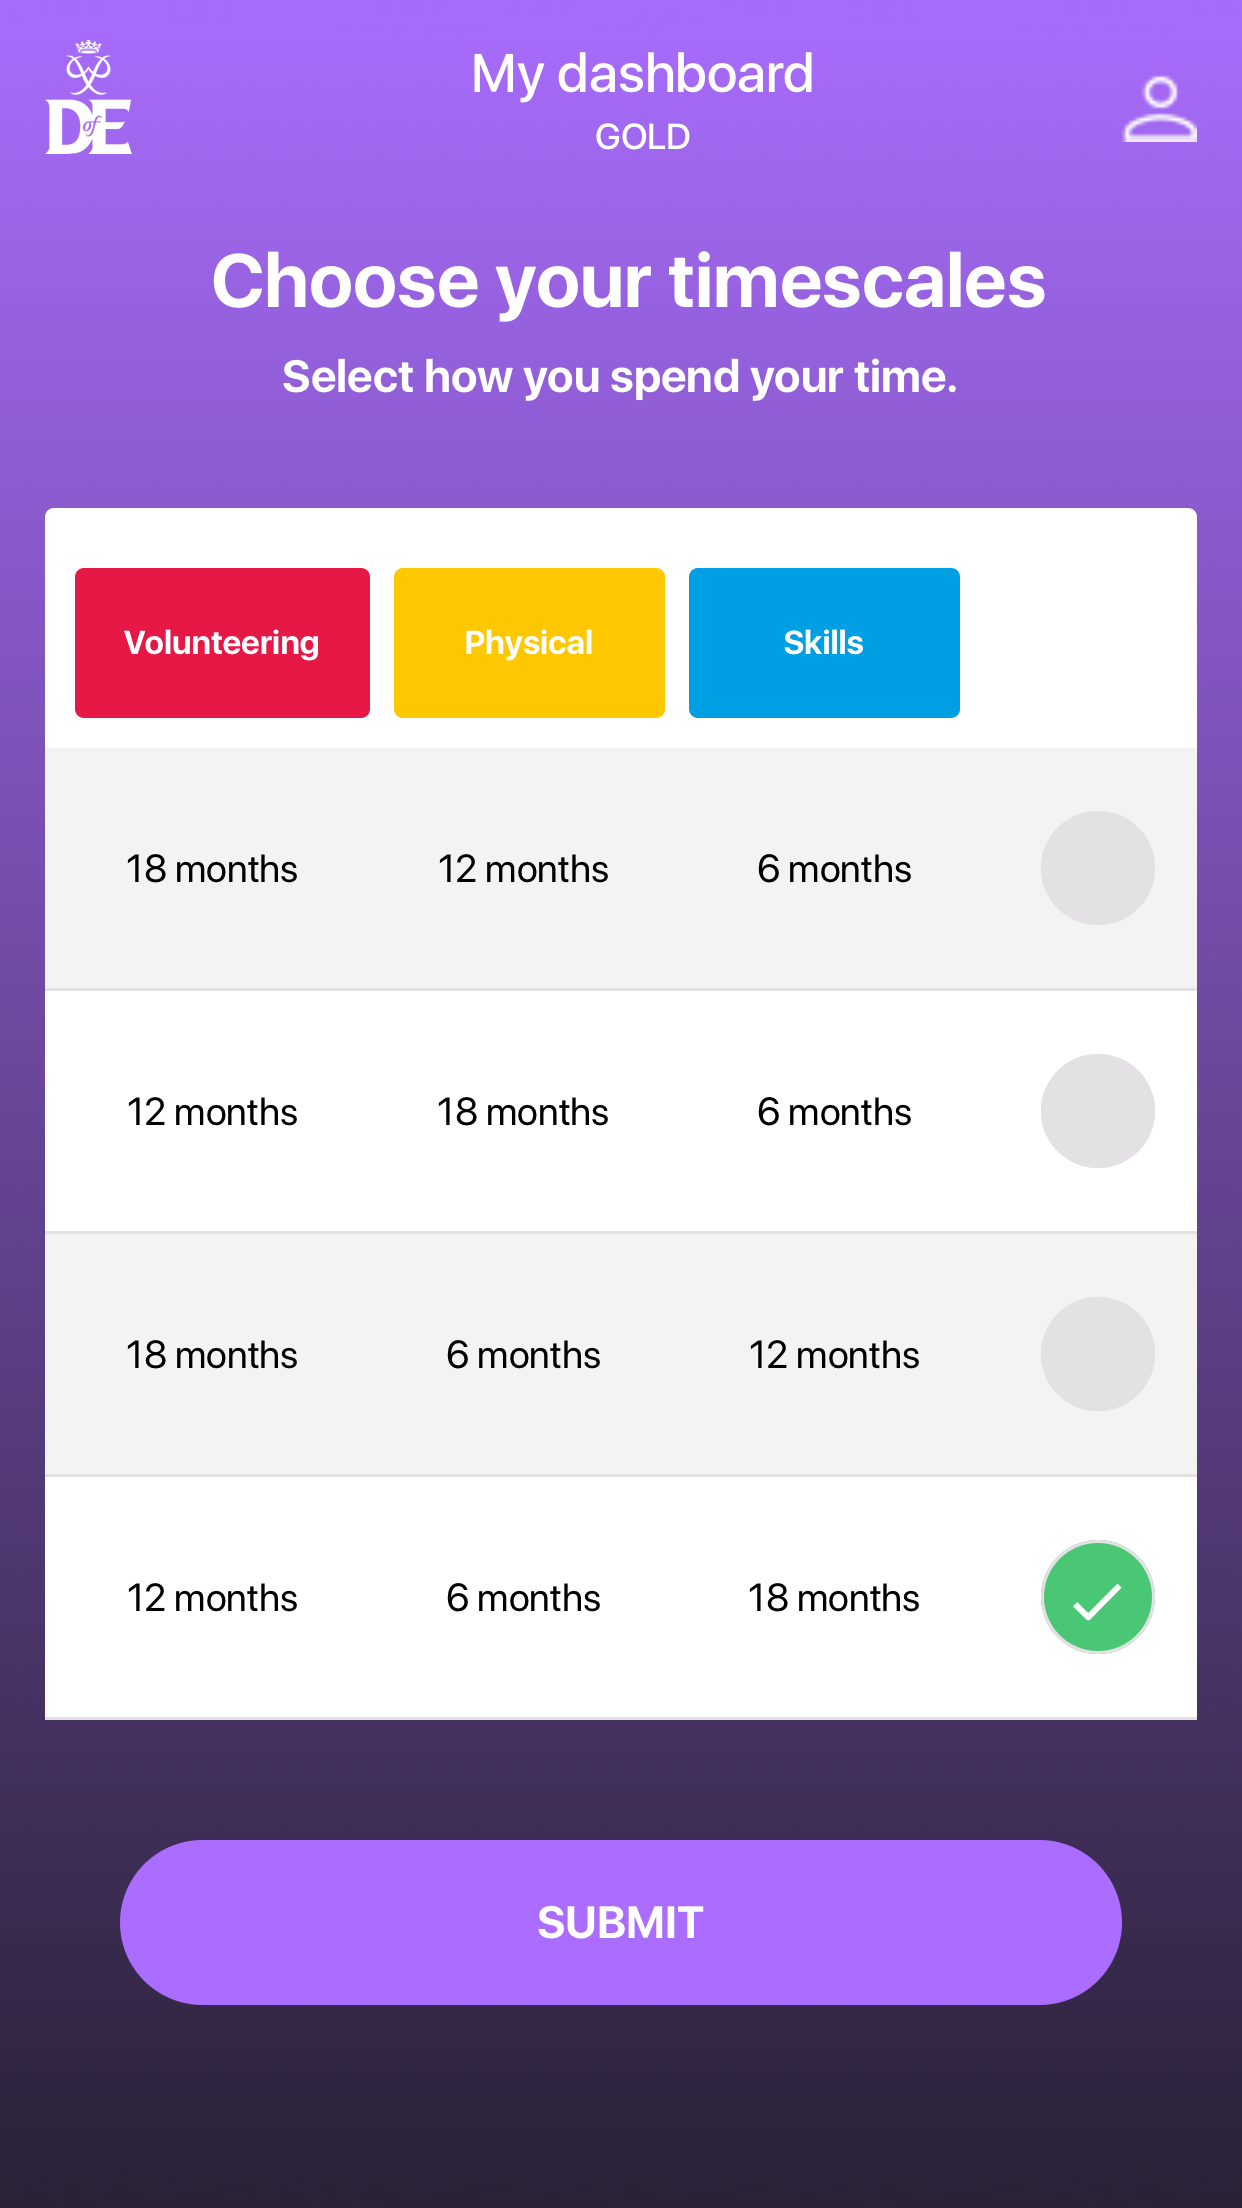This screenshot has width=1242, height=2208.
Task: Tap 18 months Physical in second row
Action: pyautogui.click(x=523, y=1112)
